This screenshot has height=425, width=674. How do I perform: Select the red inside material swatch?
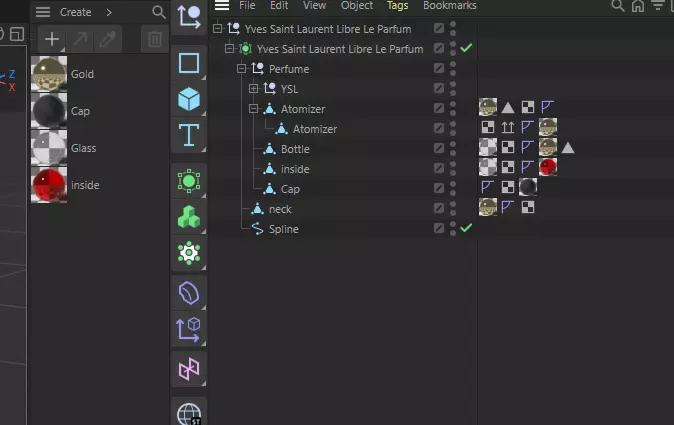[49, 185]
